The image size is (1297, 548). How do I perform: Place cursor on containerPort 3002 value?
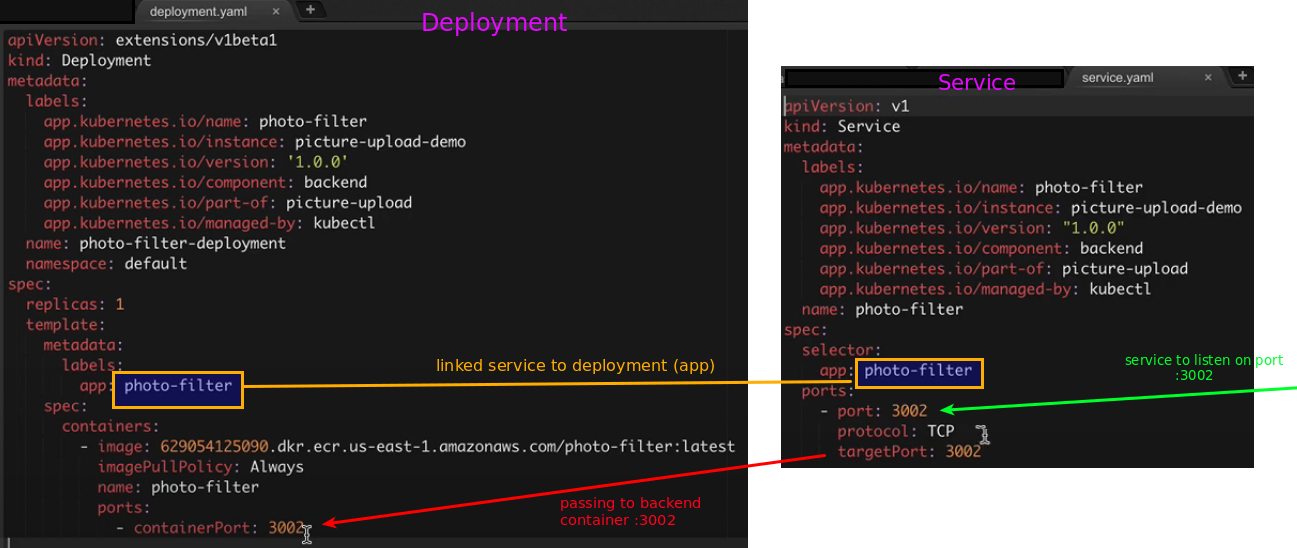285,528
